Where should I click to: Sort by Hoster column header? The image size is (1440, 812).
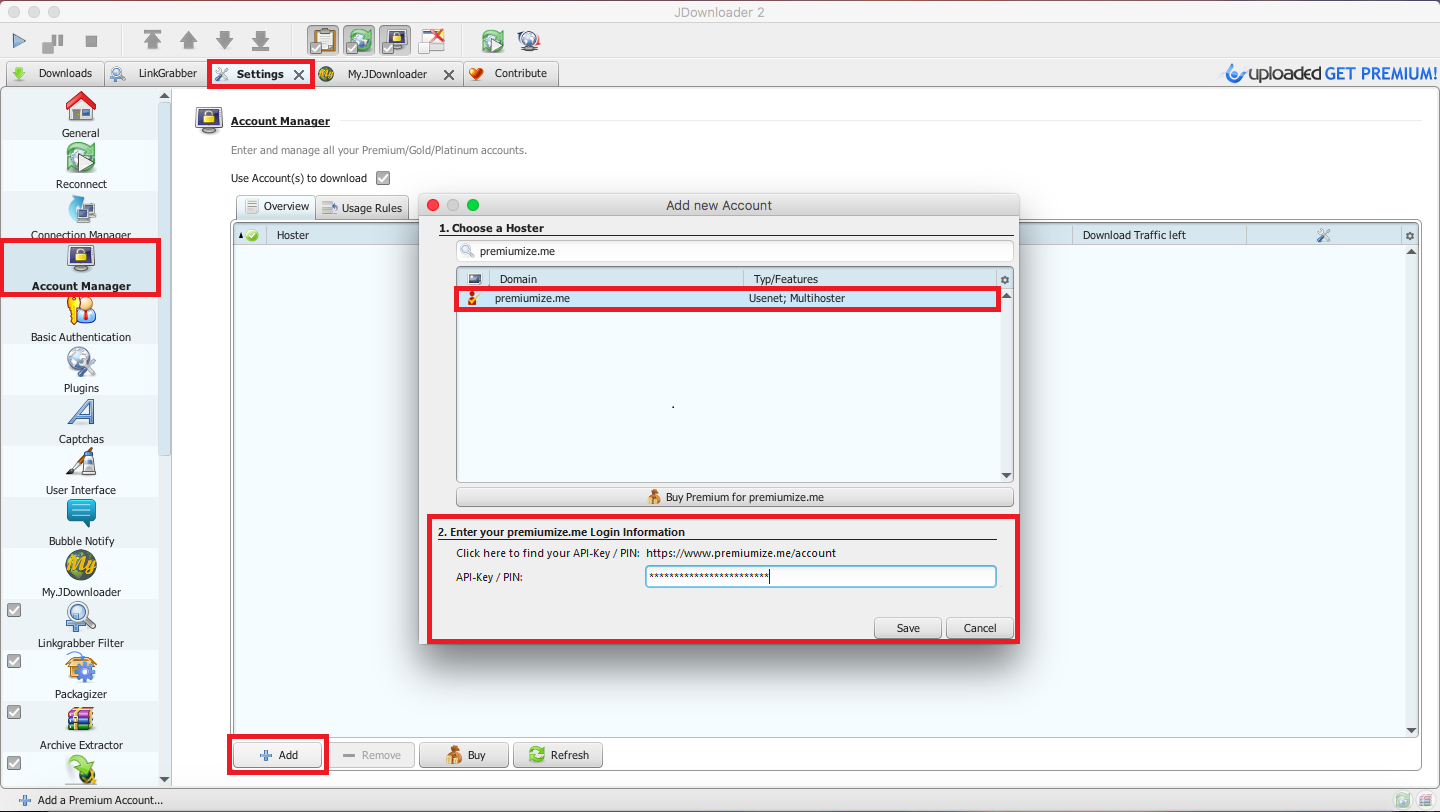click(292, 235)
